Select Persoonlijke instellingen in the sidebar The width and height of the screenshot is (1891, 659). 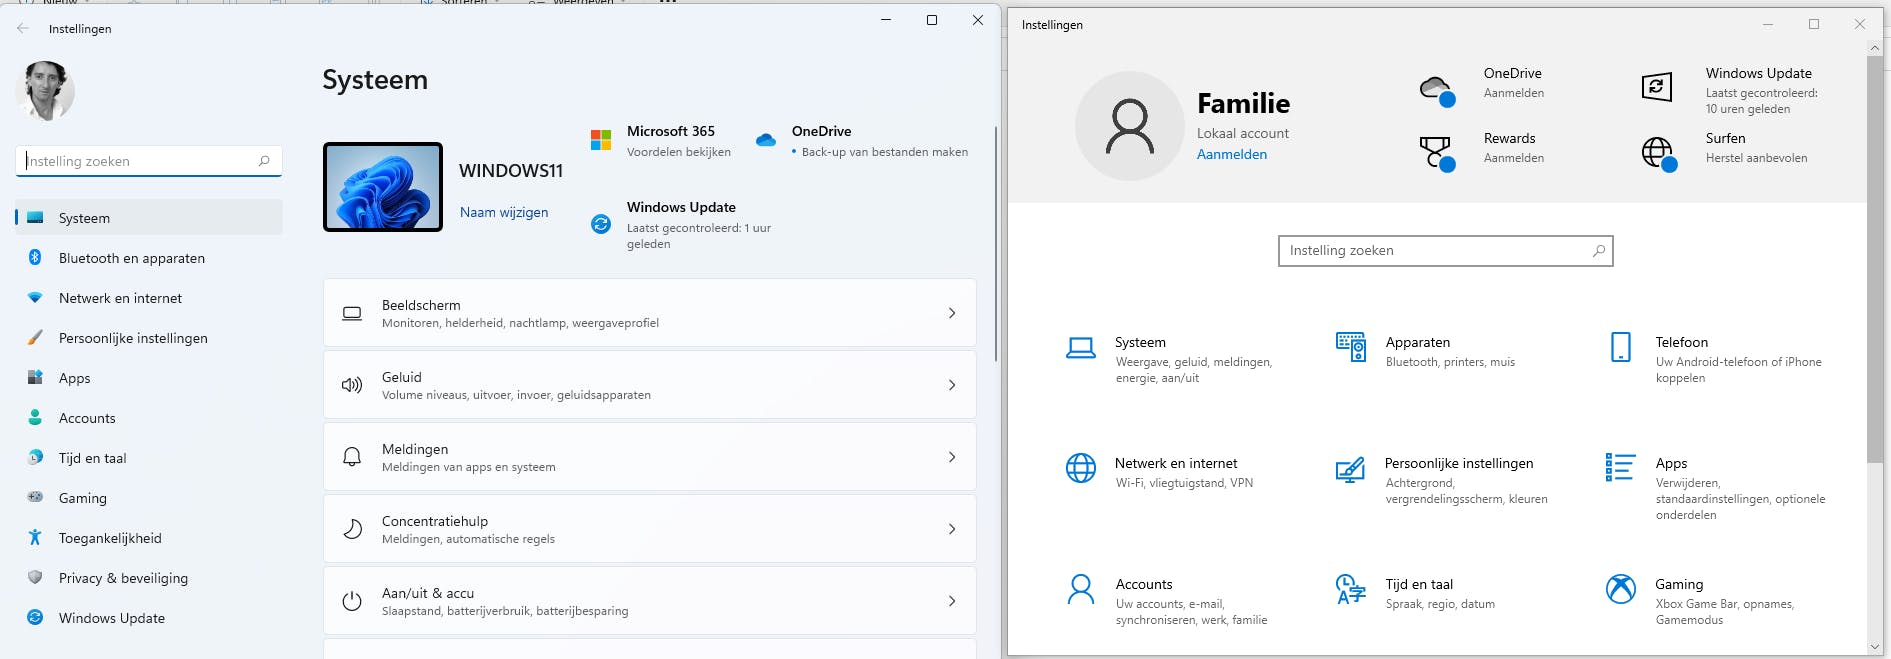133,338
